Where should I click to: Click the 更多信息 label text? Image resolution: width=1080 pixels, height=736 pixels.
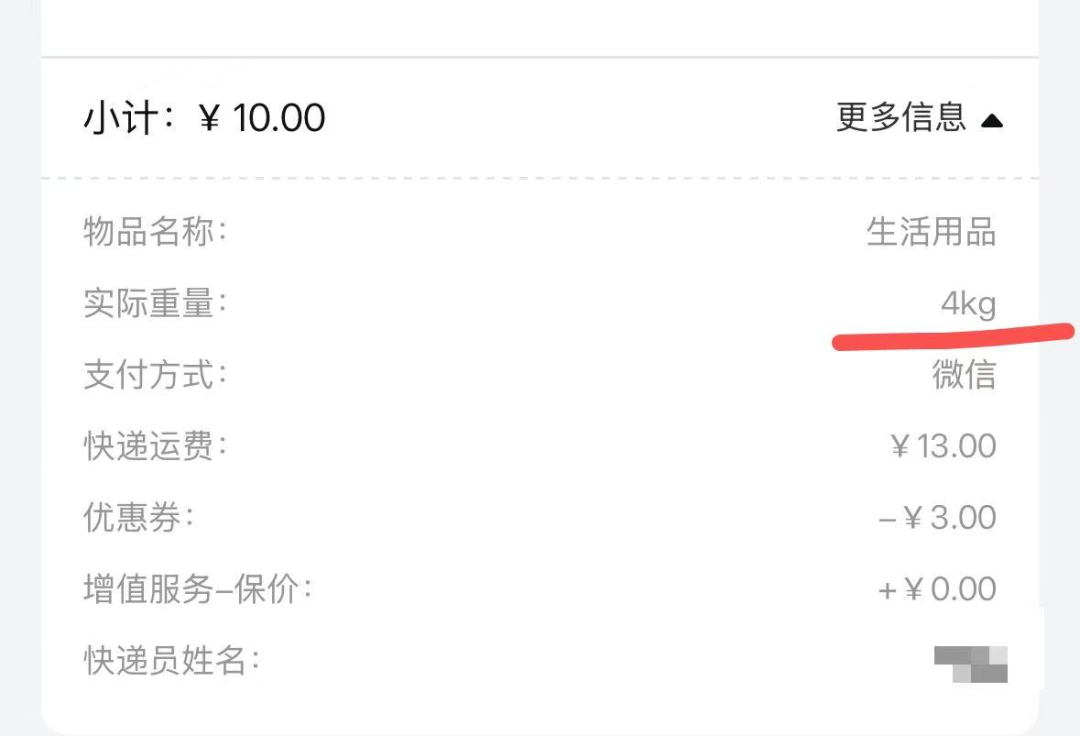pyautogui.click(x=901, y=118)
